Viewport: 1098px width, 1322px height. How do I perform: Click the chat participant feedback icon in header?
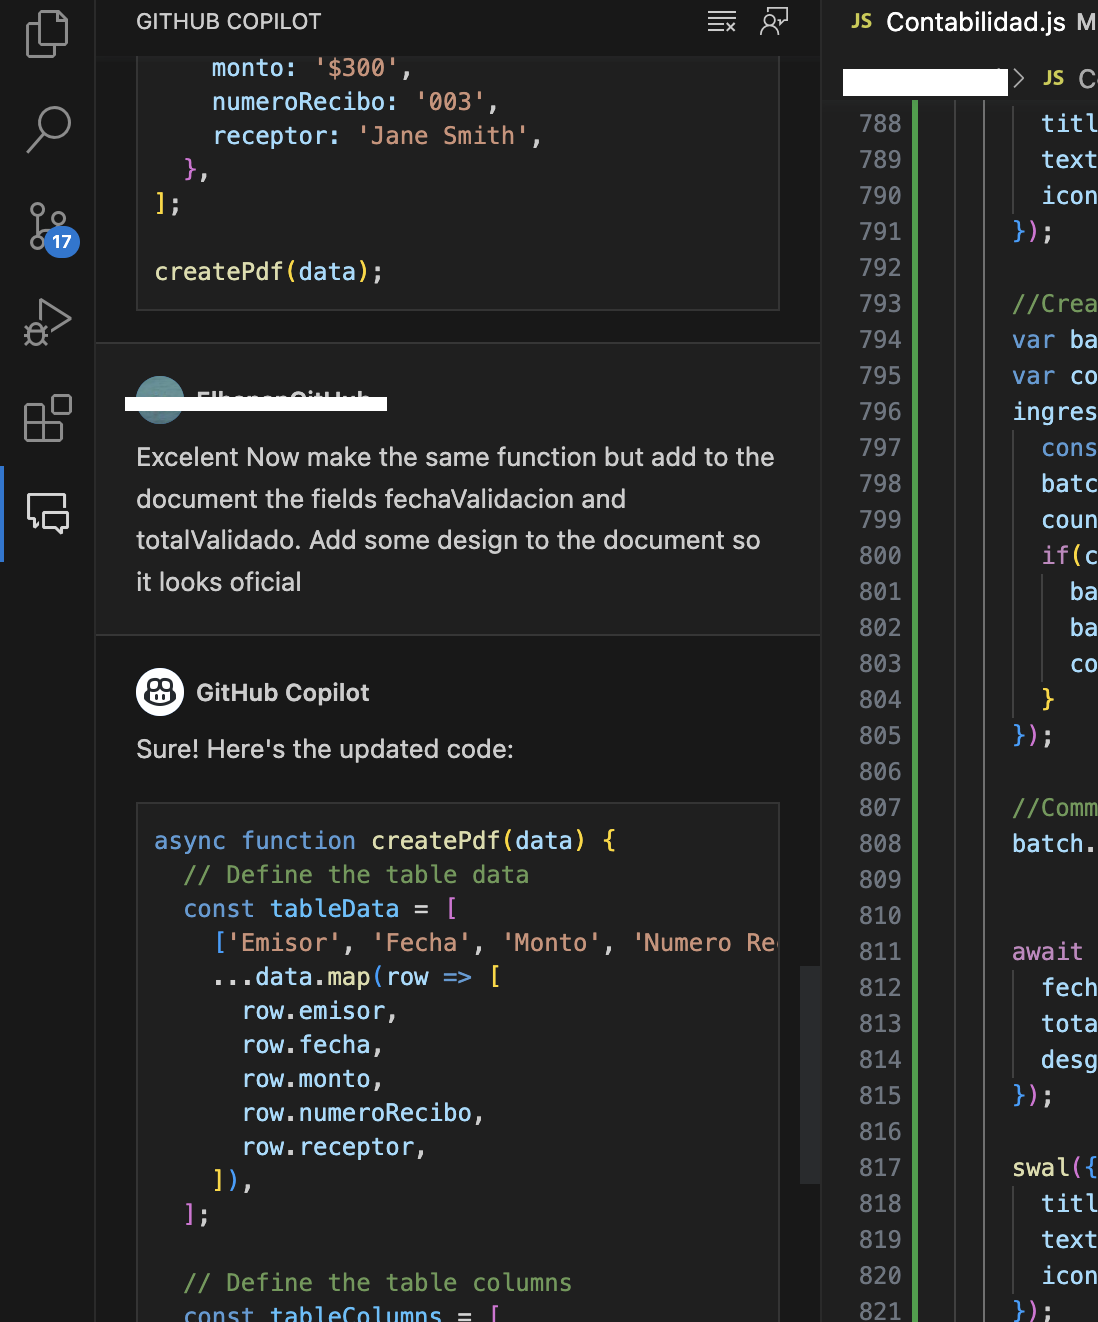tap(774, 21)
